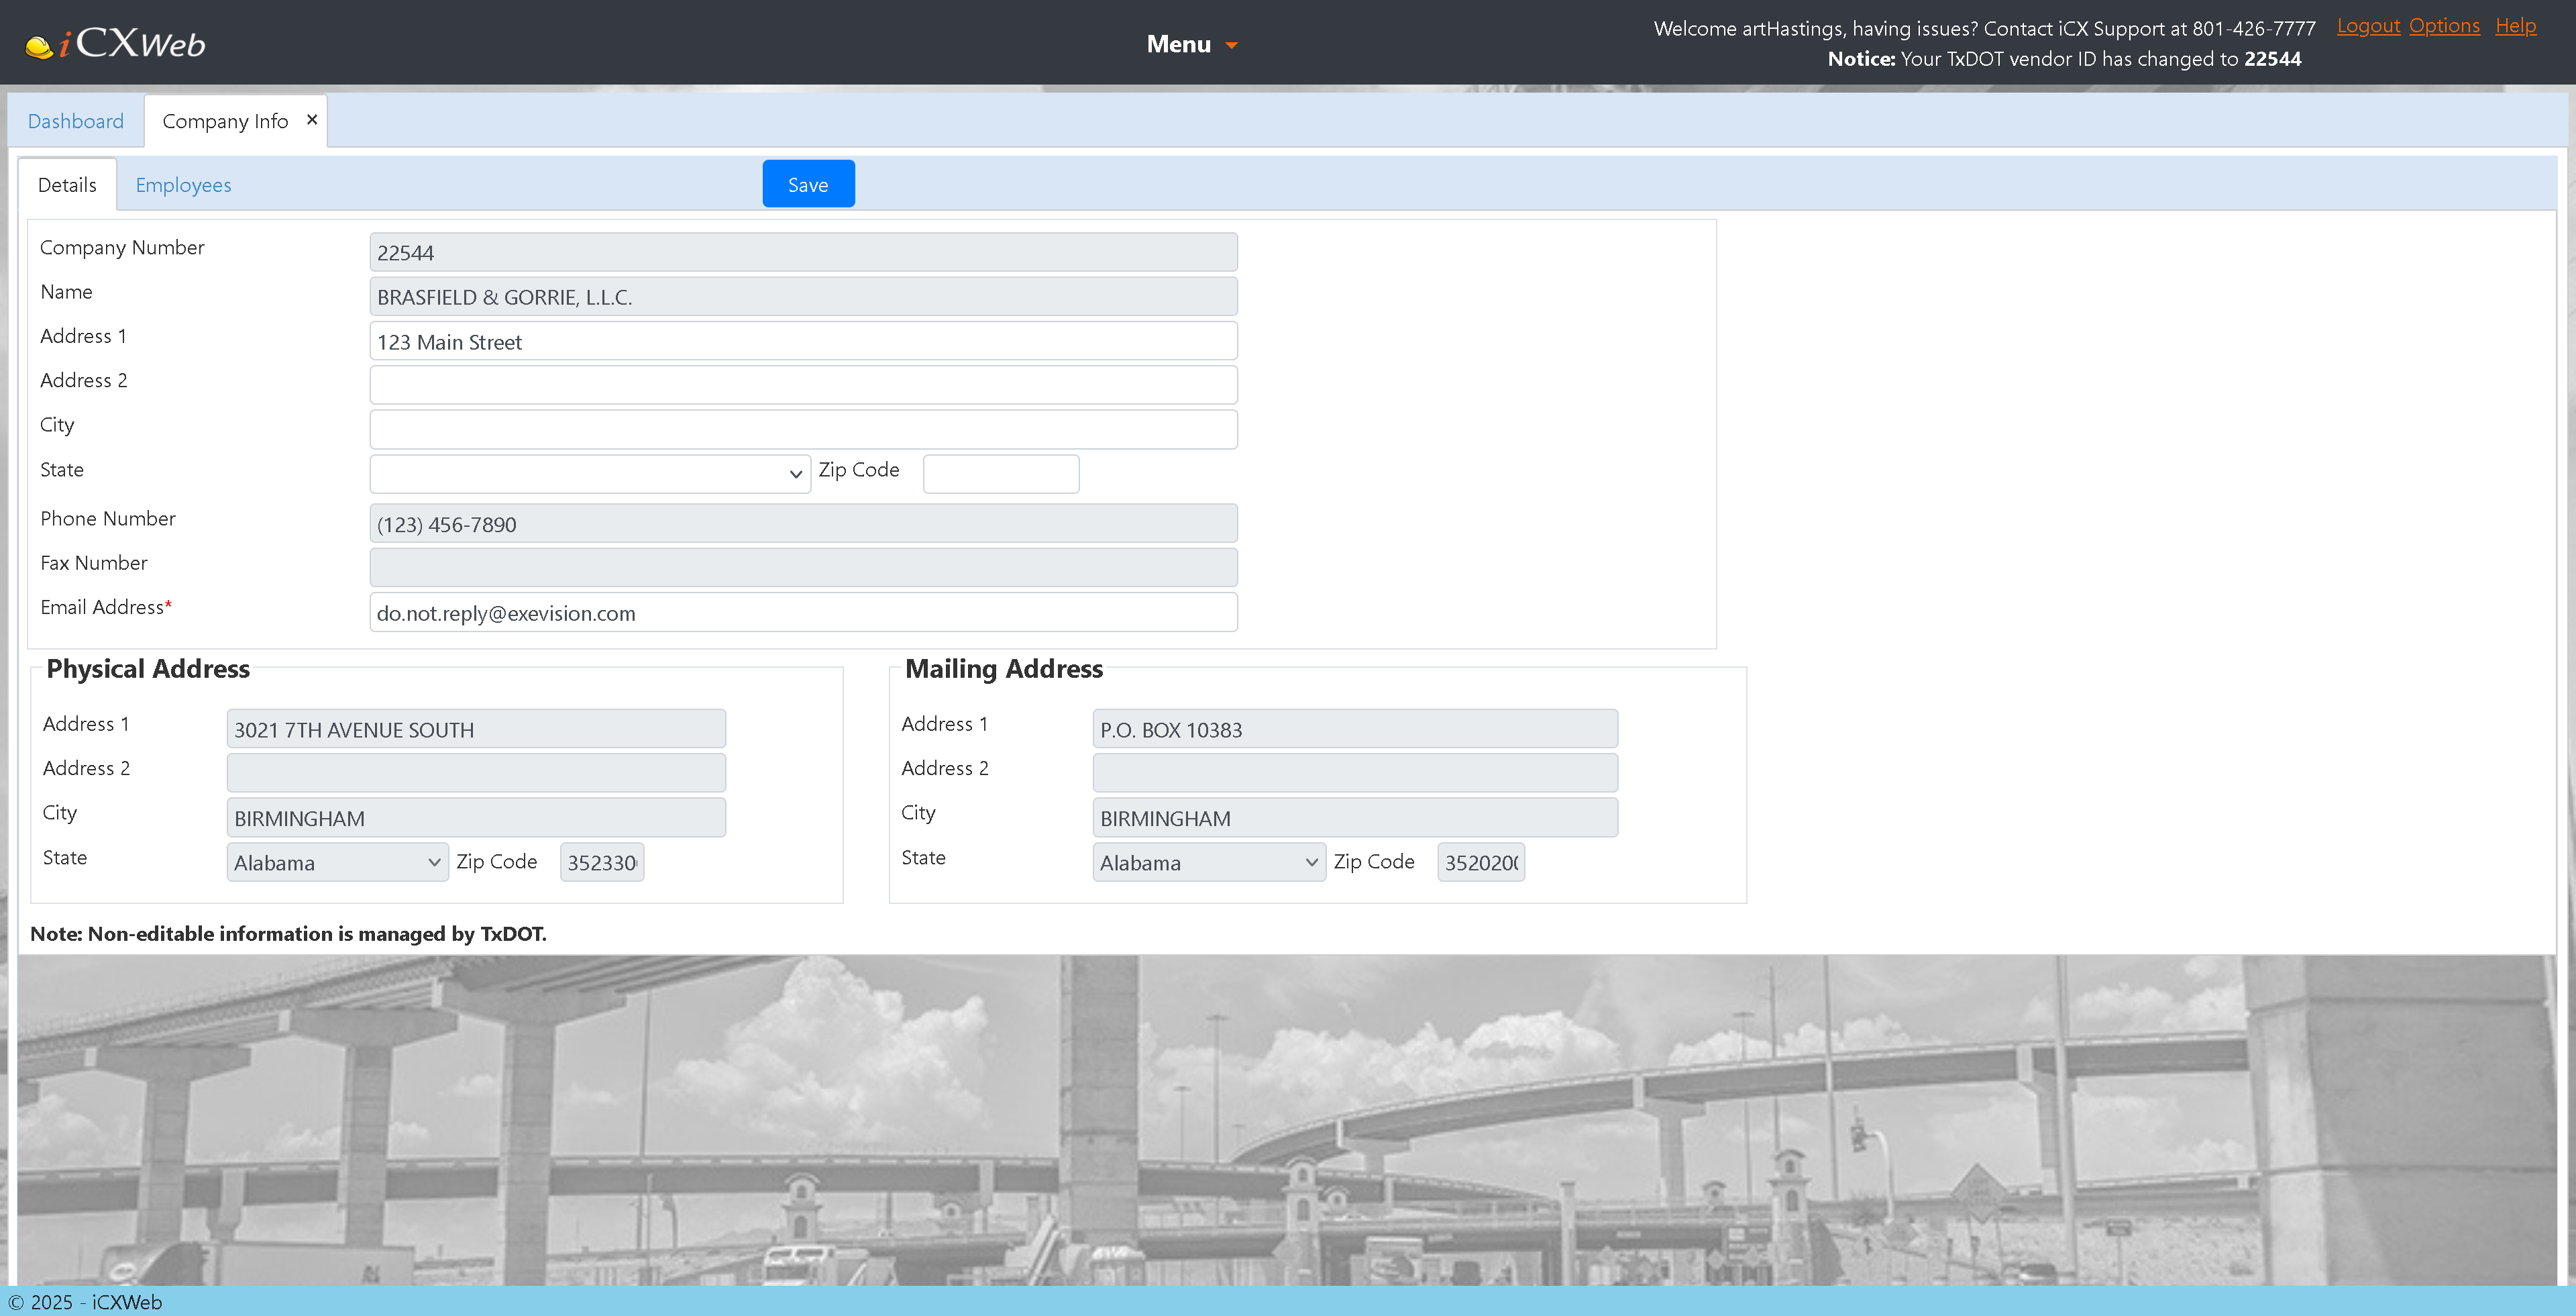Click the © 2025 - iCXWeb footer text
Viewport: 2576px width, 1316px height.
(85, 1302)
